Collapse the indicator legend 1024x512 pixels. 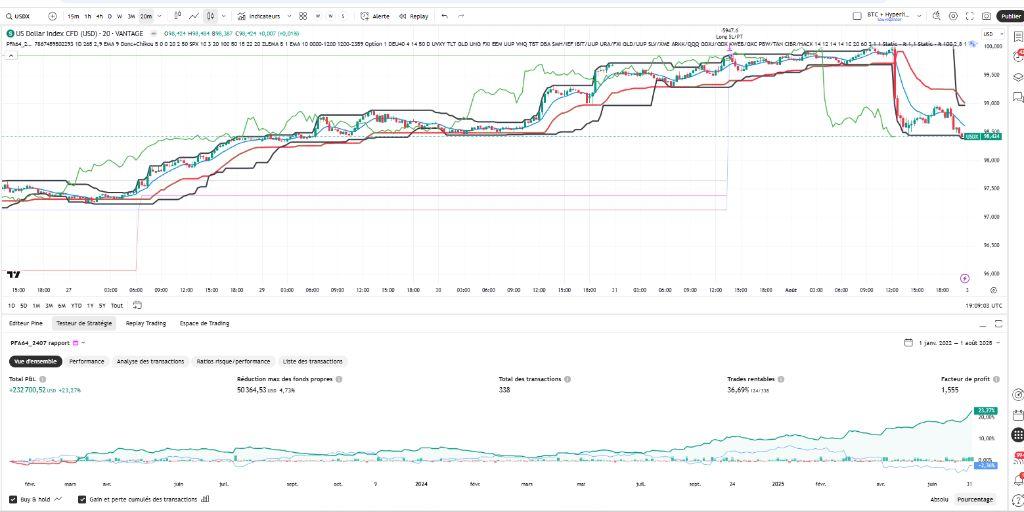(x=10, y=56)
